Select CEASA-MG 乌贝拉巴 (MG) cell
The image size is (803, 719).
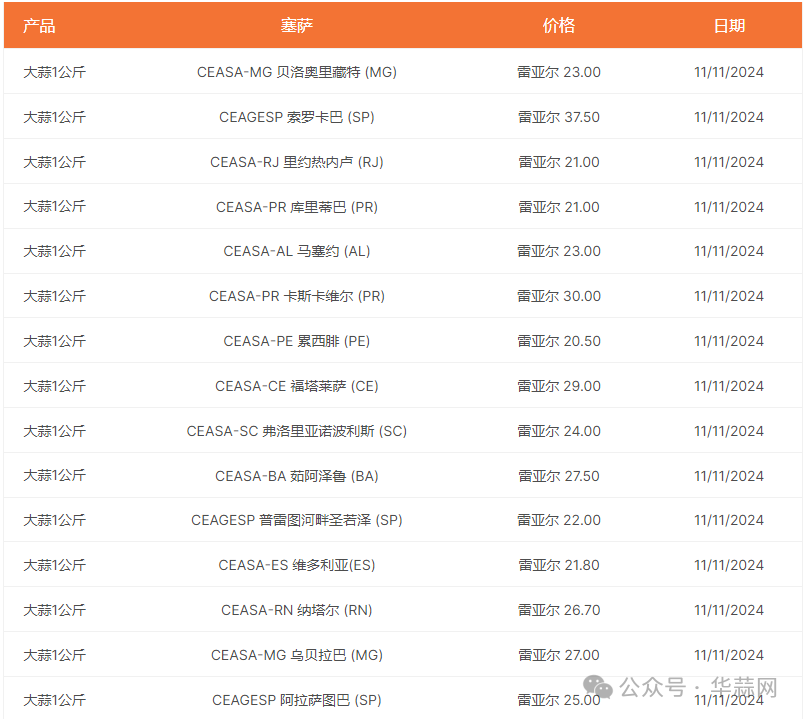click(297, 656)
